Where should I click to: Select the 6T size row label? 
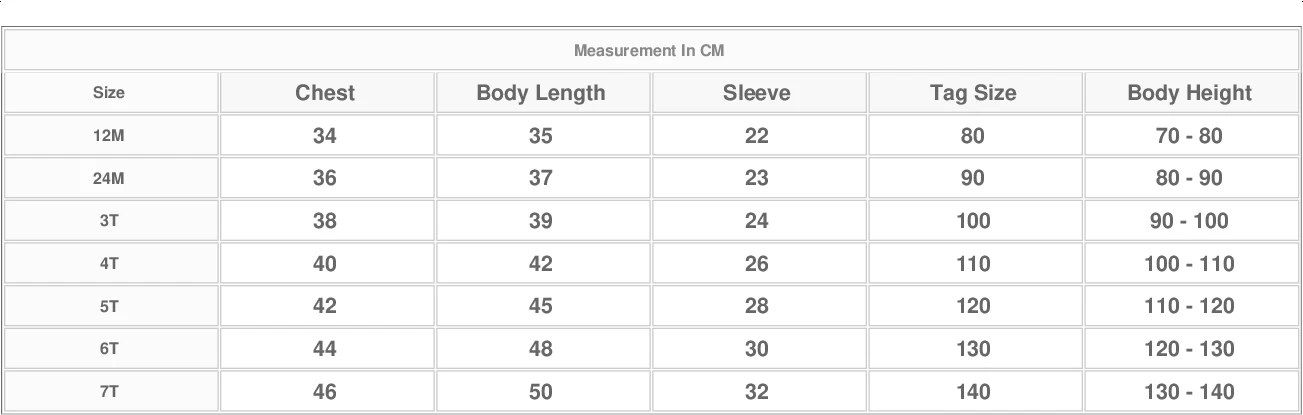coord(109,349)
